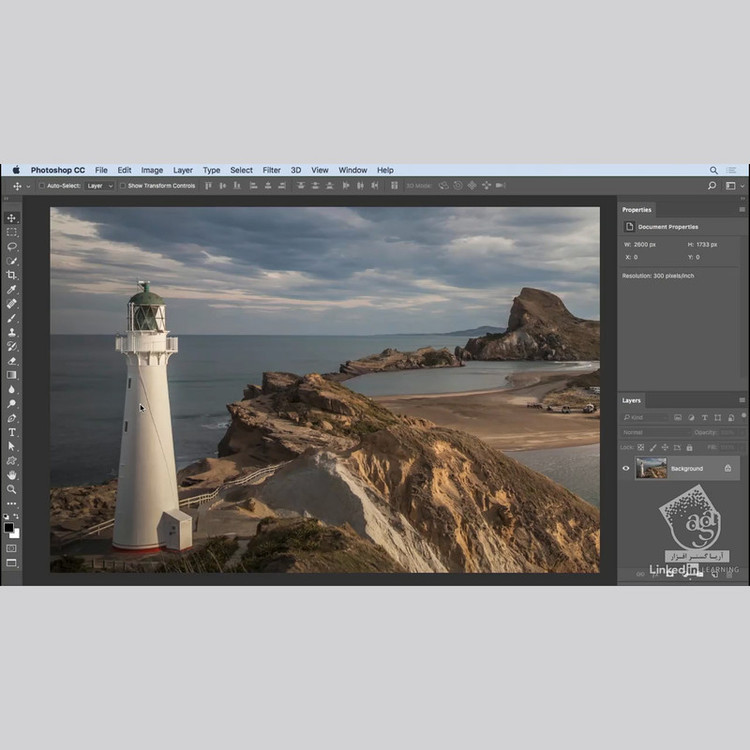Switch to the Properties panel tab

tap(636, 210)
